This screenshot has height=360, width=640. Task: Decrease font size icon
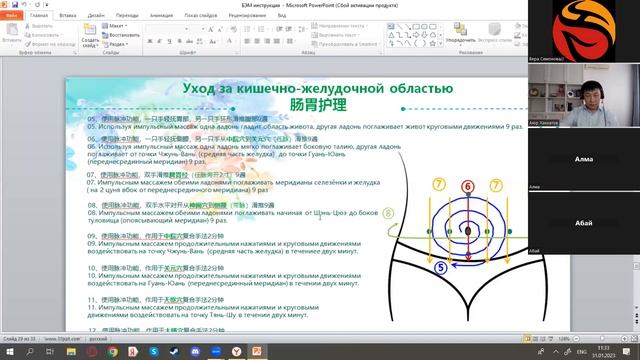220,29
